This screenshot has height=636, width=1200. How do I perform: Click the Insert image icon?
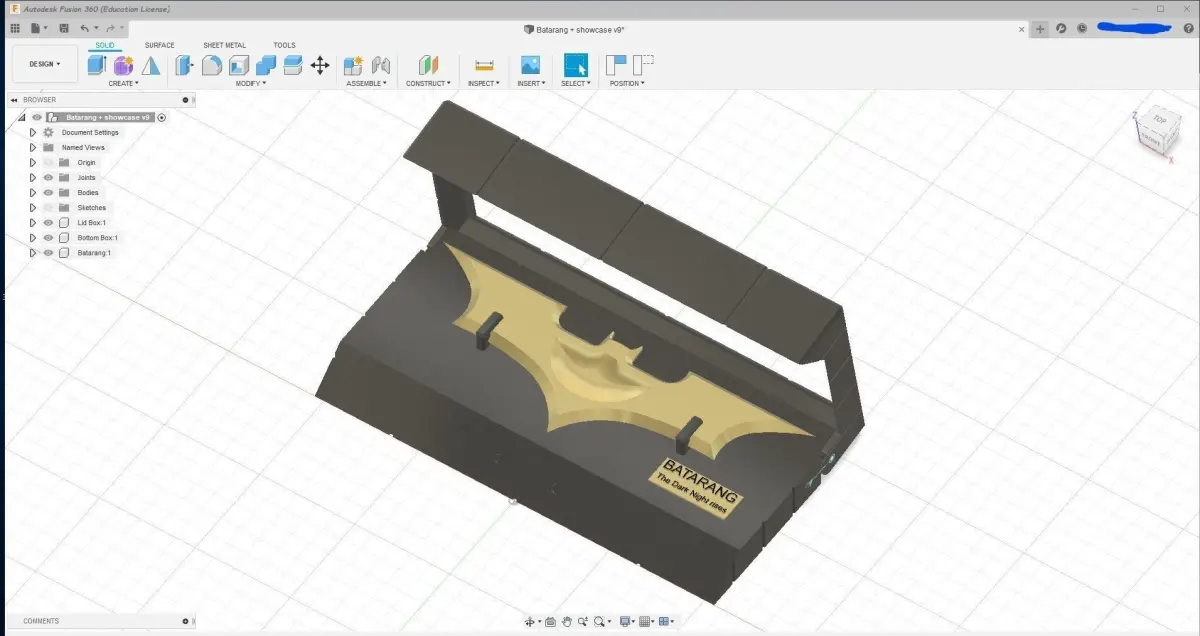coord(530,65)
